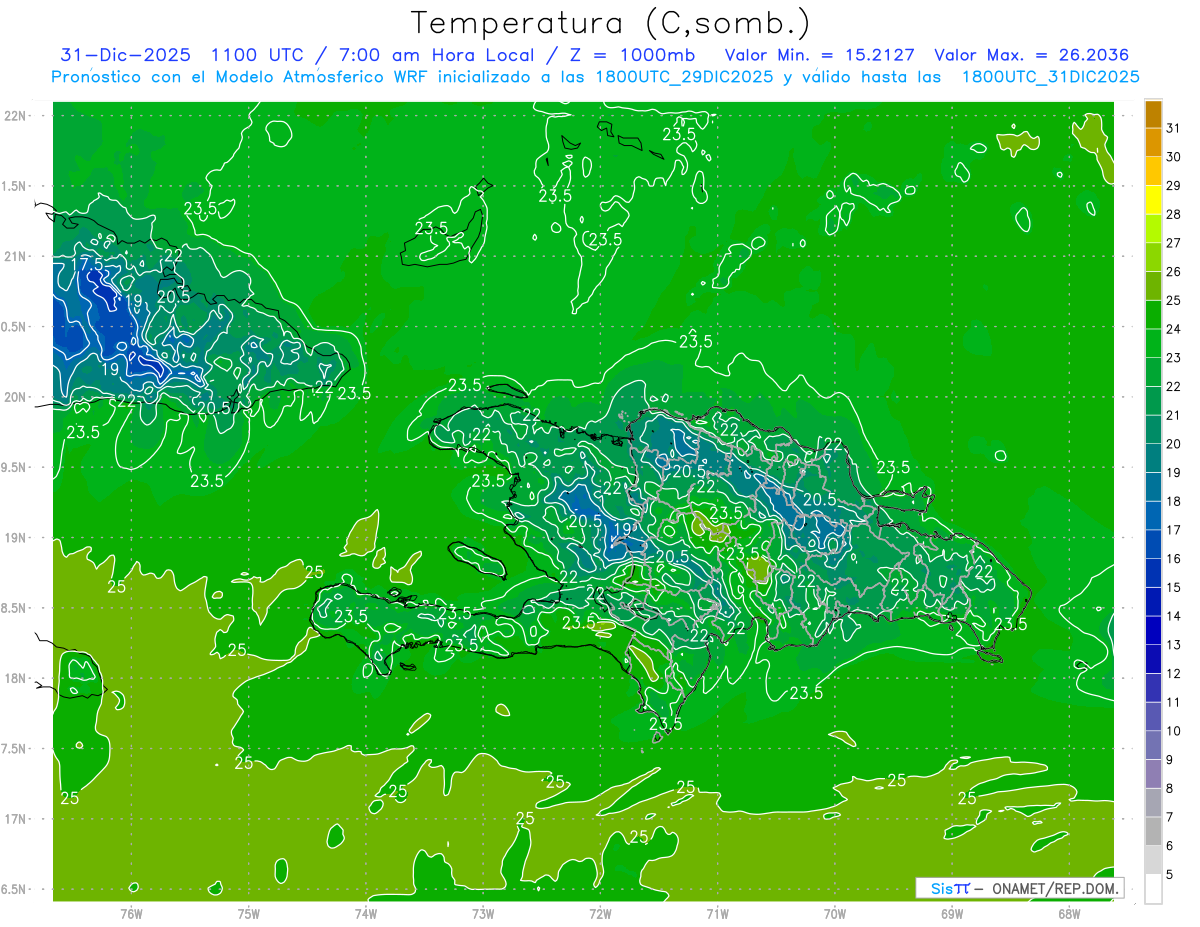Click the "70W" longitude axis label
The height and width of the screenshot is (927, 1200).
click(x=835, y=914)
